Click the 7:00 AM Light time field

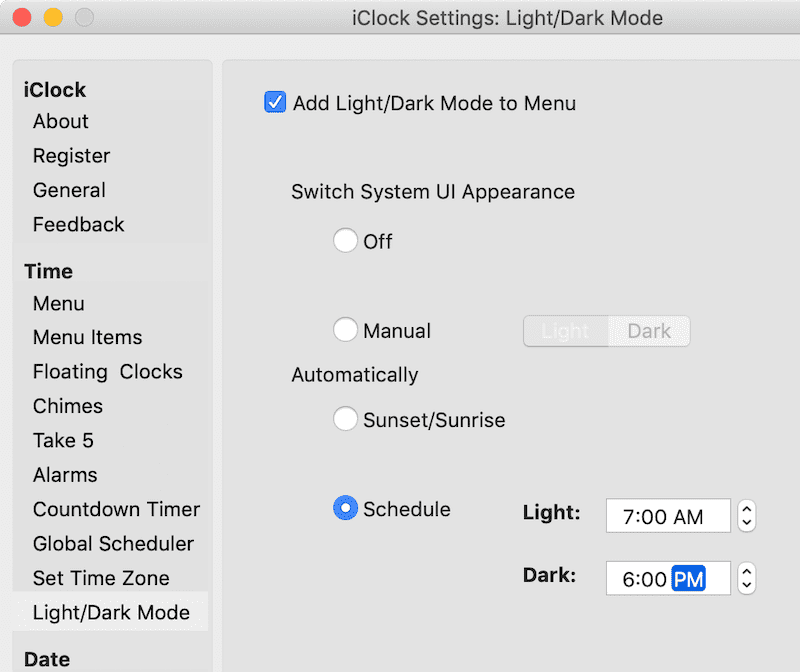coord(668,516)
